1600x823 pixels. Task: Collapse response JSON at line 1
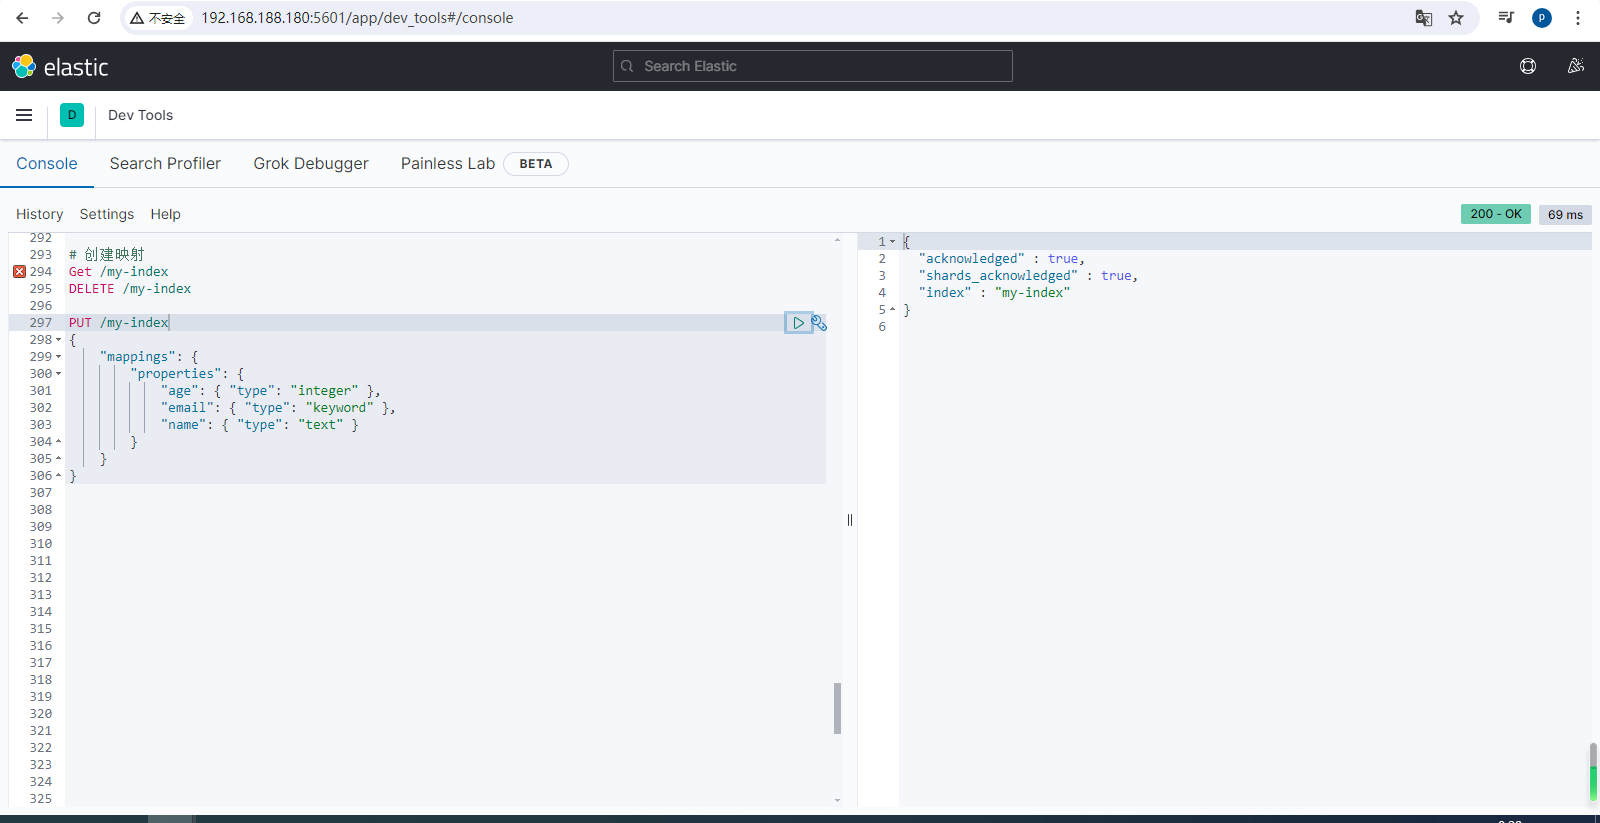point(893,242)
